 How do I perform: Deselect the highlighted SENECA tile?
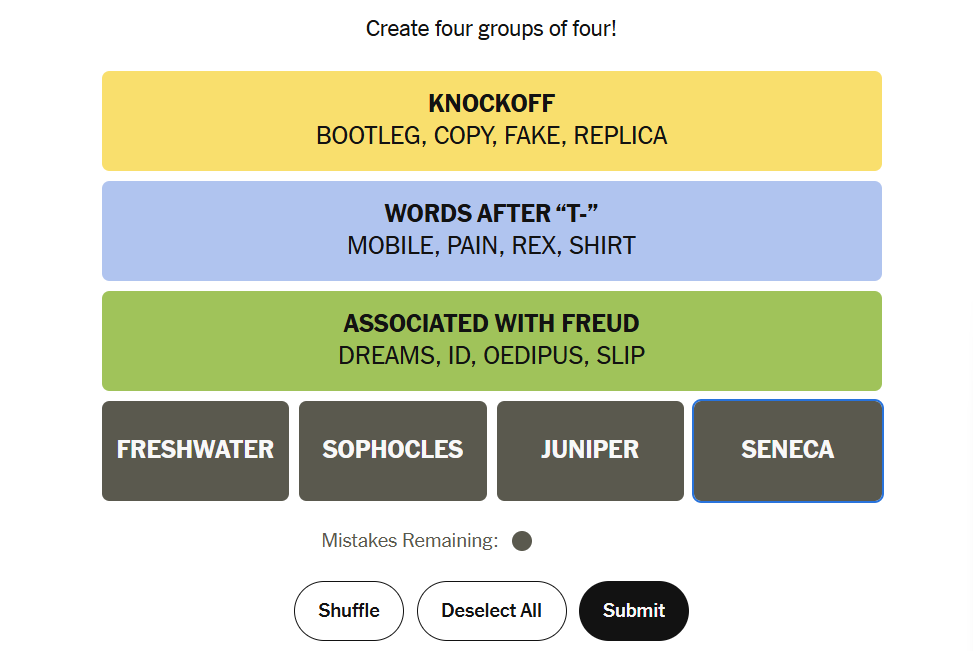coord(787,451)
